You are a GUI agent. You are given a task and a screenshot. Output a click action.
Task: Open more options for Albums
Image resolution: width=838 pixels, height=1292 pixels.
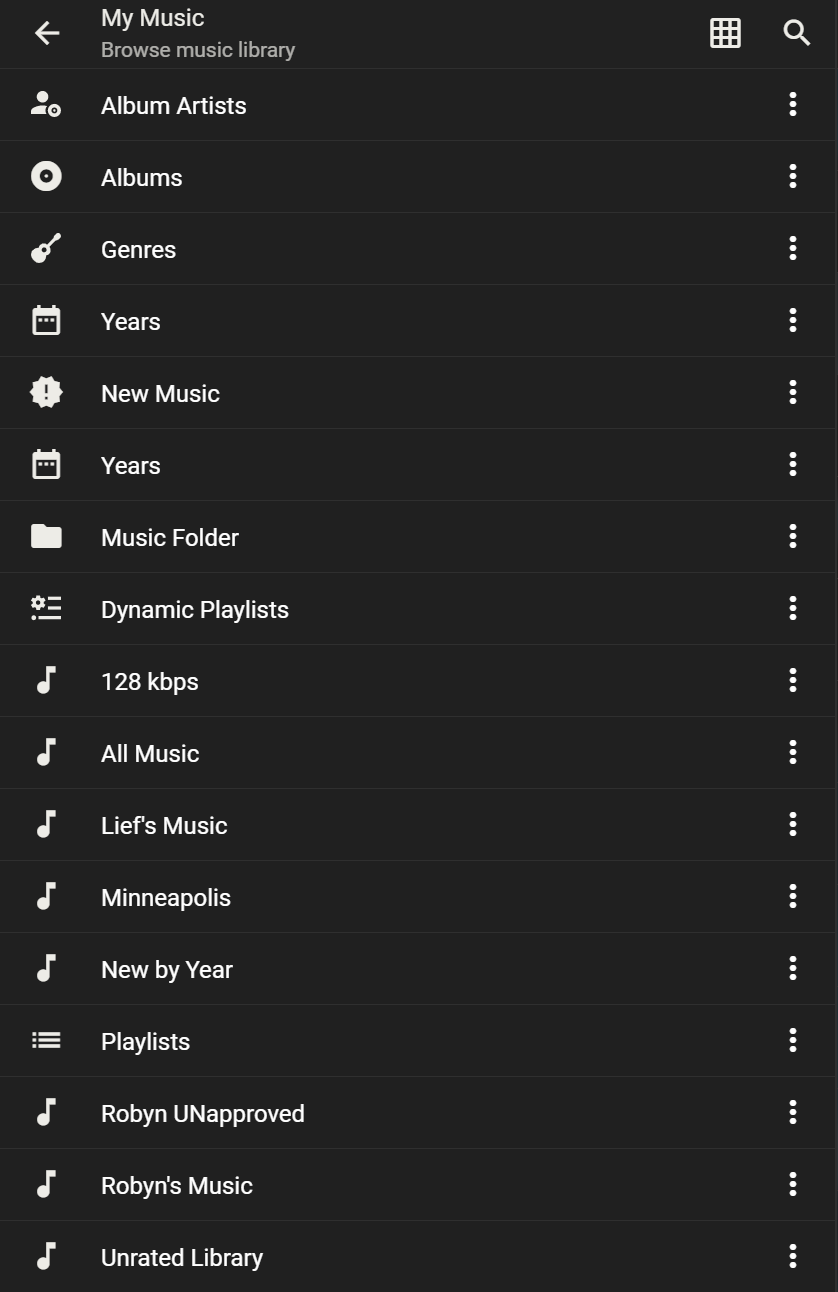click(792, 177)
